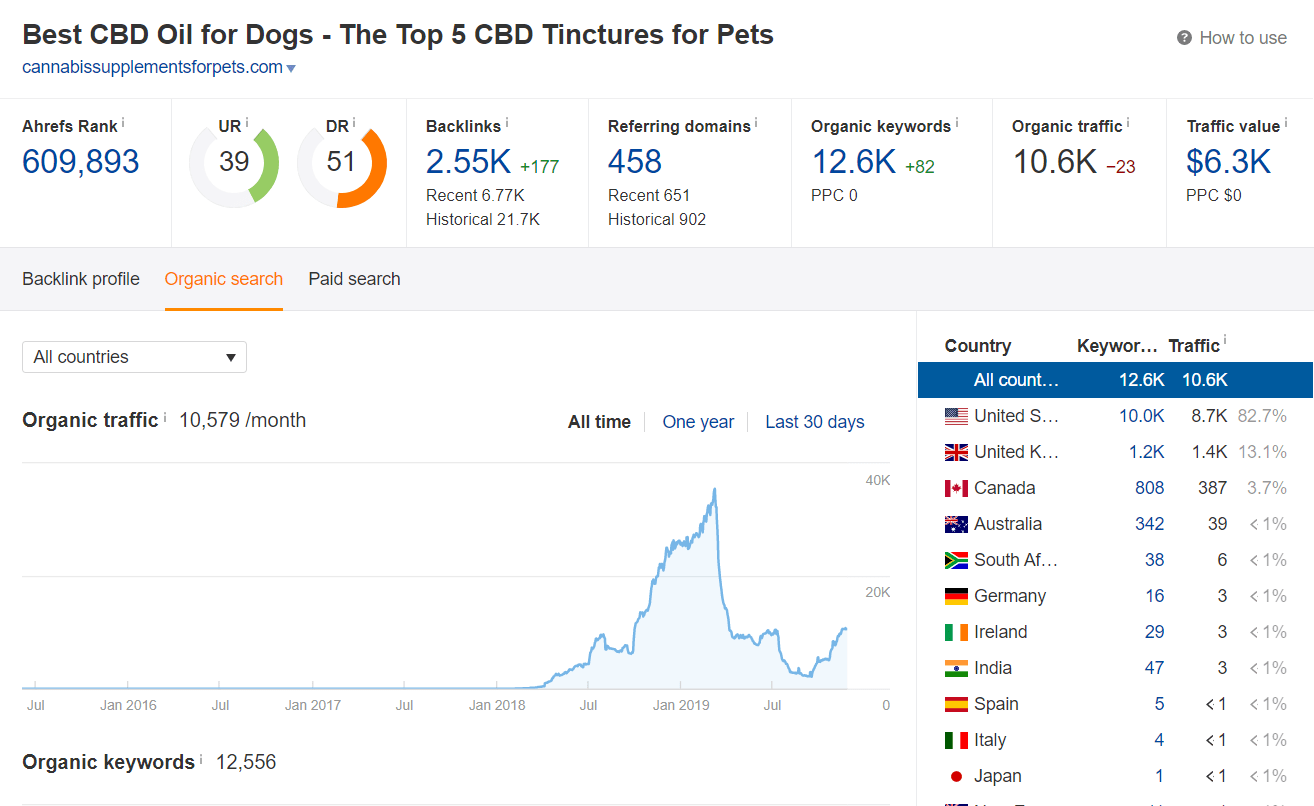The height and width of the screenshot is (806, 1314).
Task: Open the 29 keywords for Ireland
Action: tap(1155, 632)
